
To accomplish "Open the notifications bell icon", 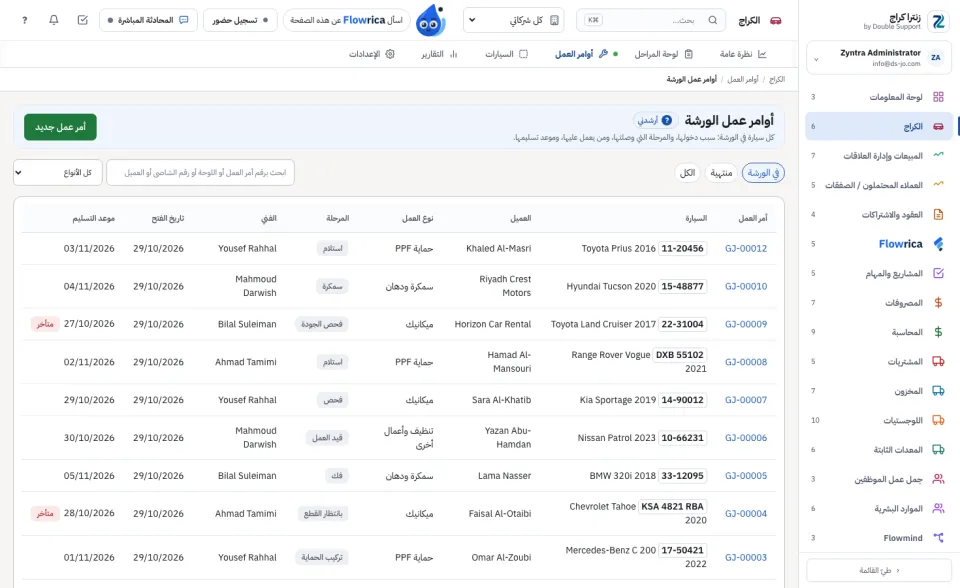I will point(53,20).
